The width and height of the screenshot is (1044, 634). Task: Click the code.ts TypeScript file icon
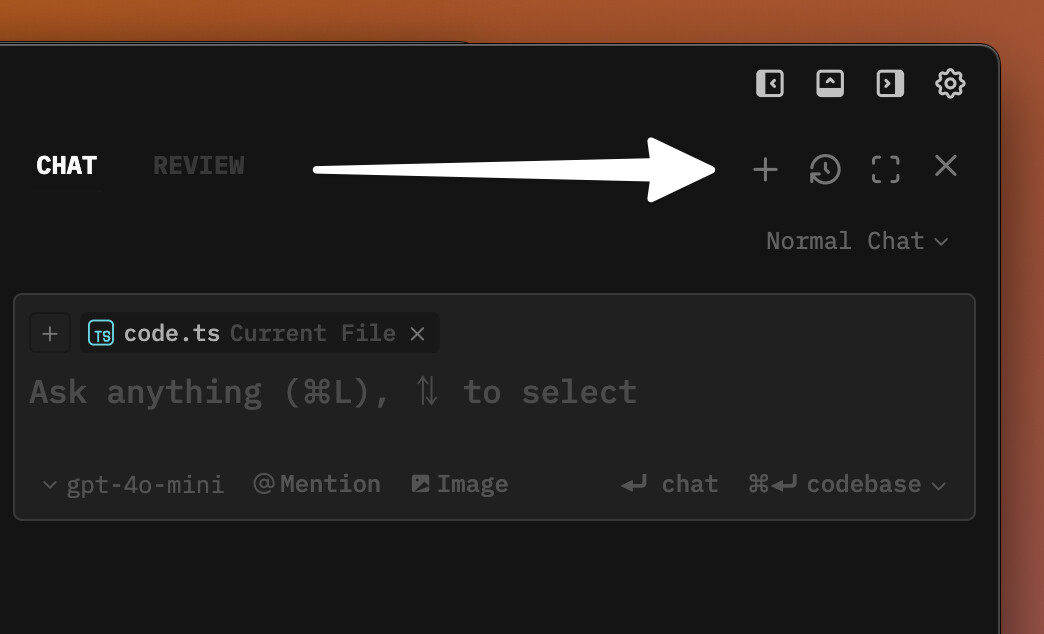[101, 333]
